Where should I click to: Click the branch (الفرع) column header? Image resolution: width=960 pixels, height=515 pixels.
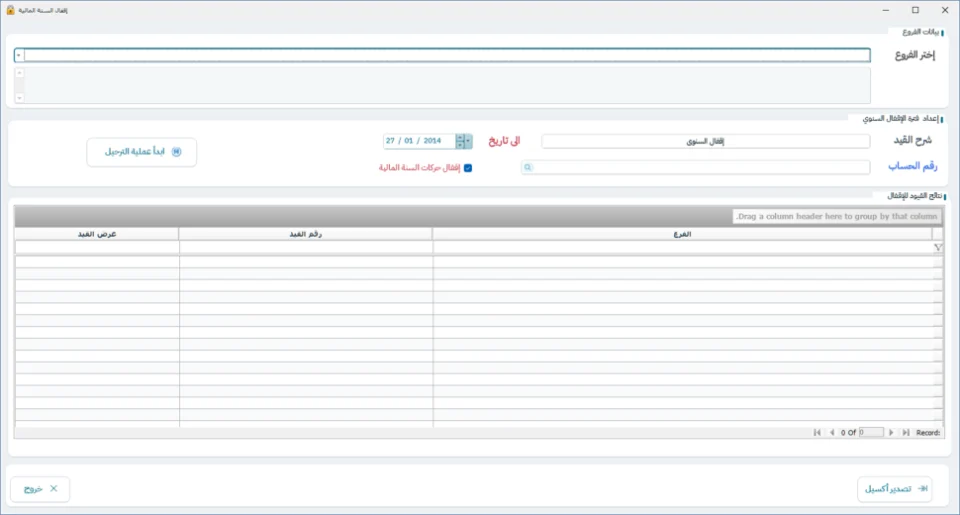[x=682, y=234]
